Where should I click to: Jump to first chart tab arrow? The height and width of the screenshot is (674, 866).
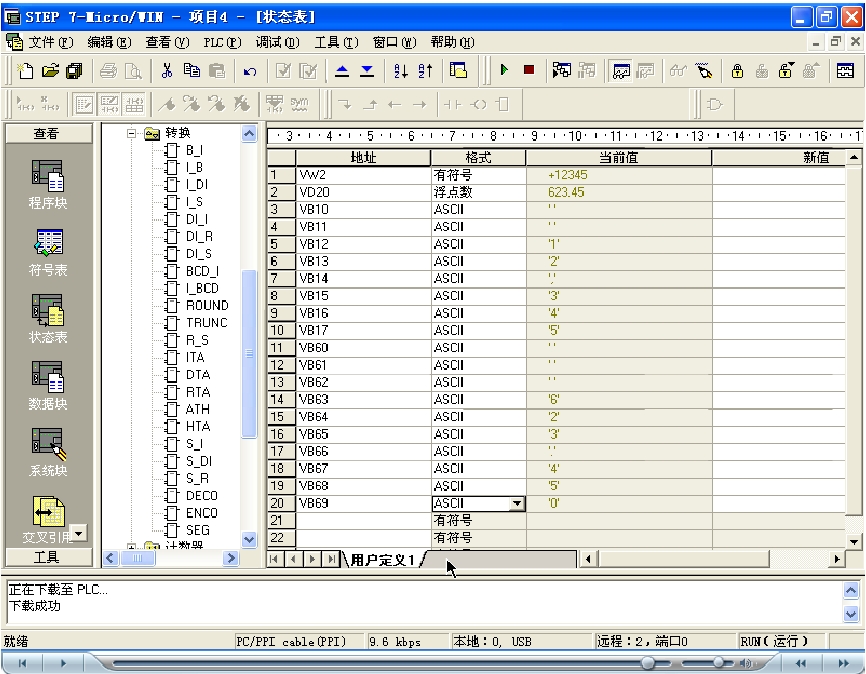[x=274, y=559]
